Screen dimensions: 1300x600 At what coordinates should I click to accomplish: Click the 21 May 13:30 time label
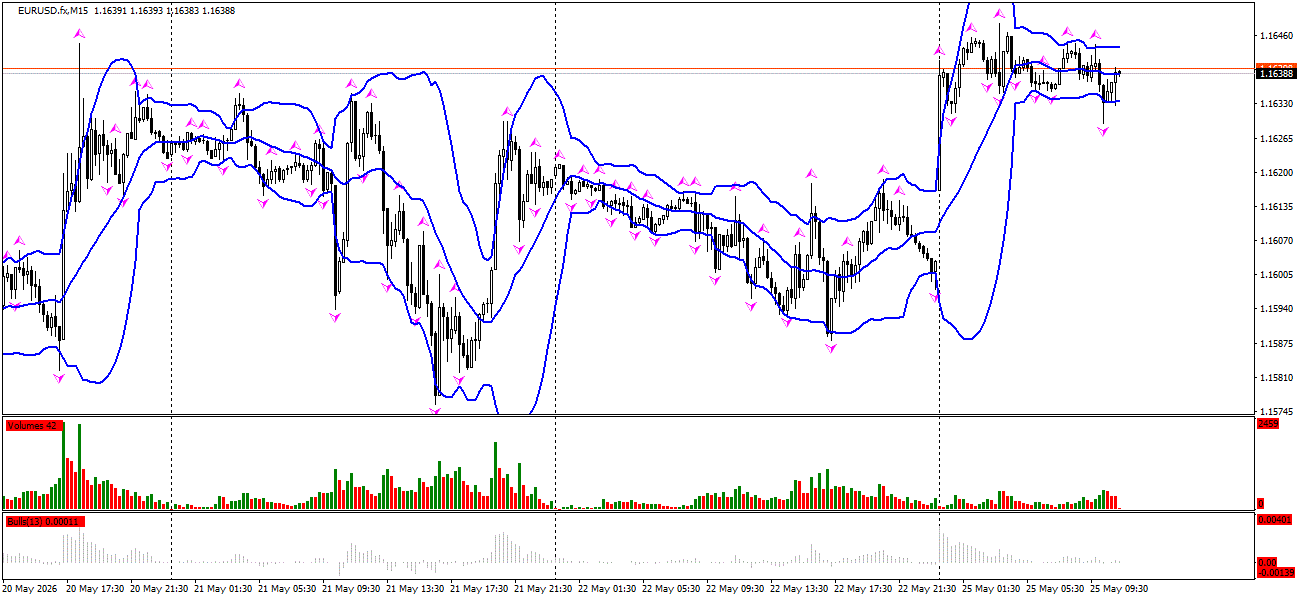415,589
